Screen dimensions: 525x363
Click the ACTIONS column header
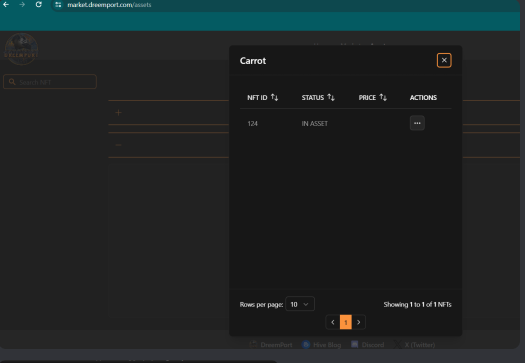pos(423,97)
